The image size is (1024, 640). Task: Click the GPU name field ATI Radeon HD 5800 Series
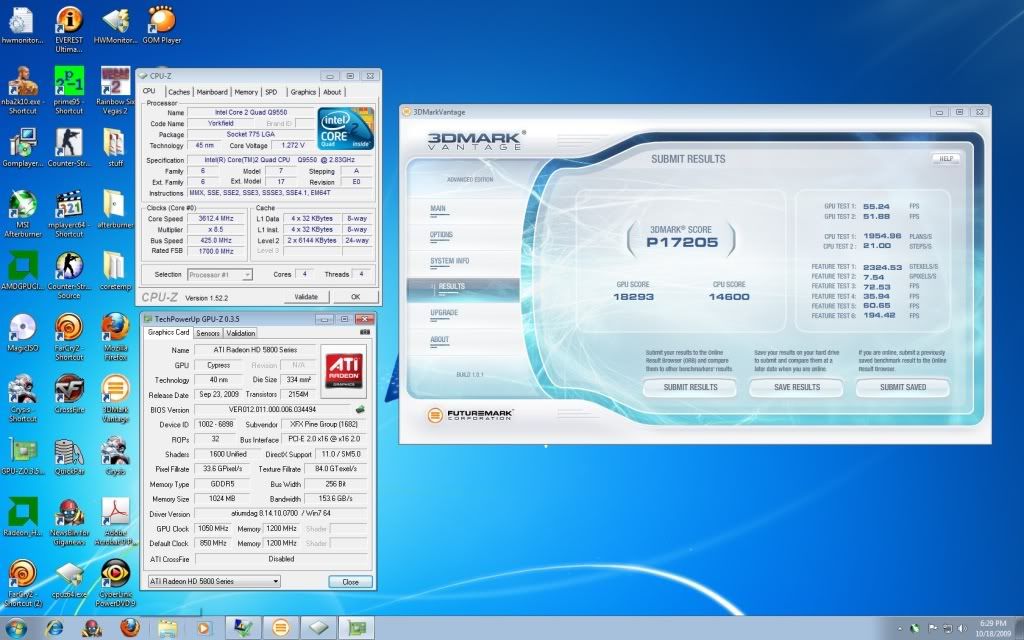pyautogui.click(x=255, y=350)
